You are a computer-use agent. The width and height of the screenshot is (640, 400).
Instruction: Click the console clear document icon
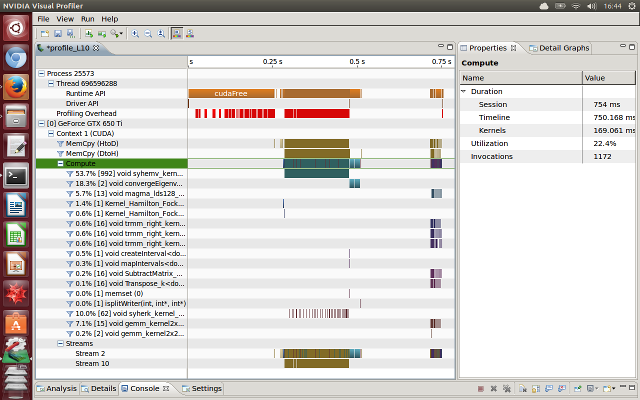[x=523, y=389]
